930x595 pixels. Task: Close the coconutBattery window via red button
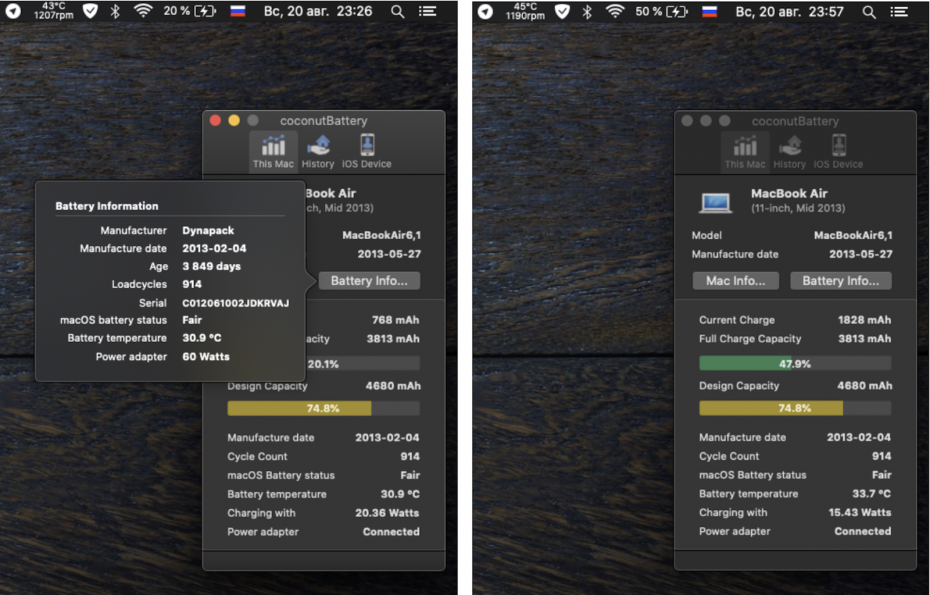[x=215, y=120]
